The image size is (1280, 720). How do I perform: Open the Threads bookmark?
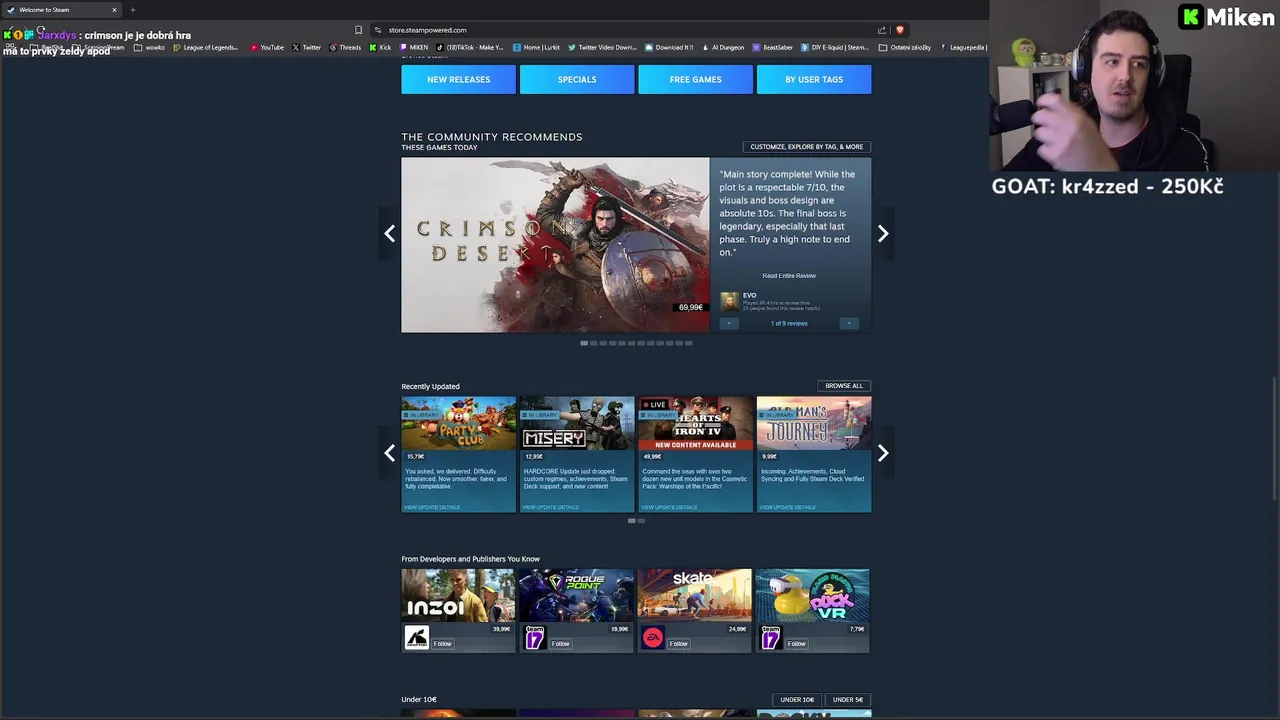[345, 47]
